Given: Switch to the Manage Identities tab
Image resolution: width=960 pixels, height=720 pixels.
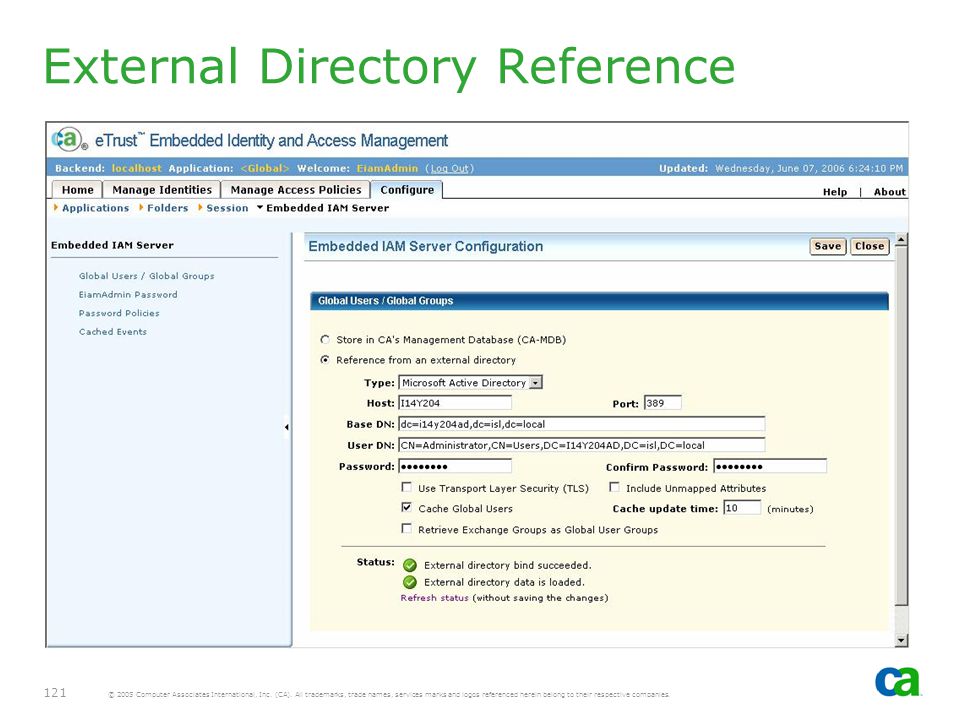Looking at the screenshot, I should (x=162, y=190).
